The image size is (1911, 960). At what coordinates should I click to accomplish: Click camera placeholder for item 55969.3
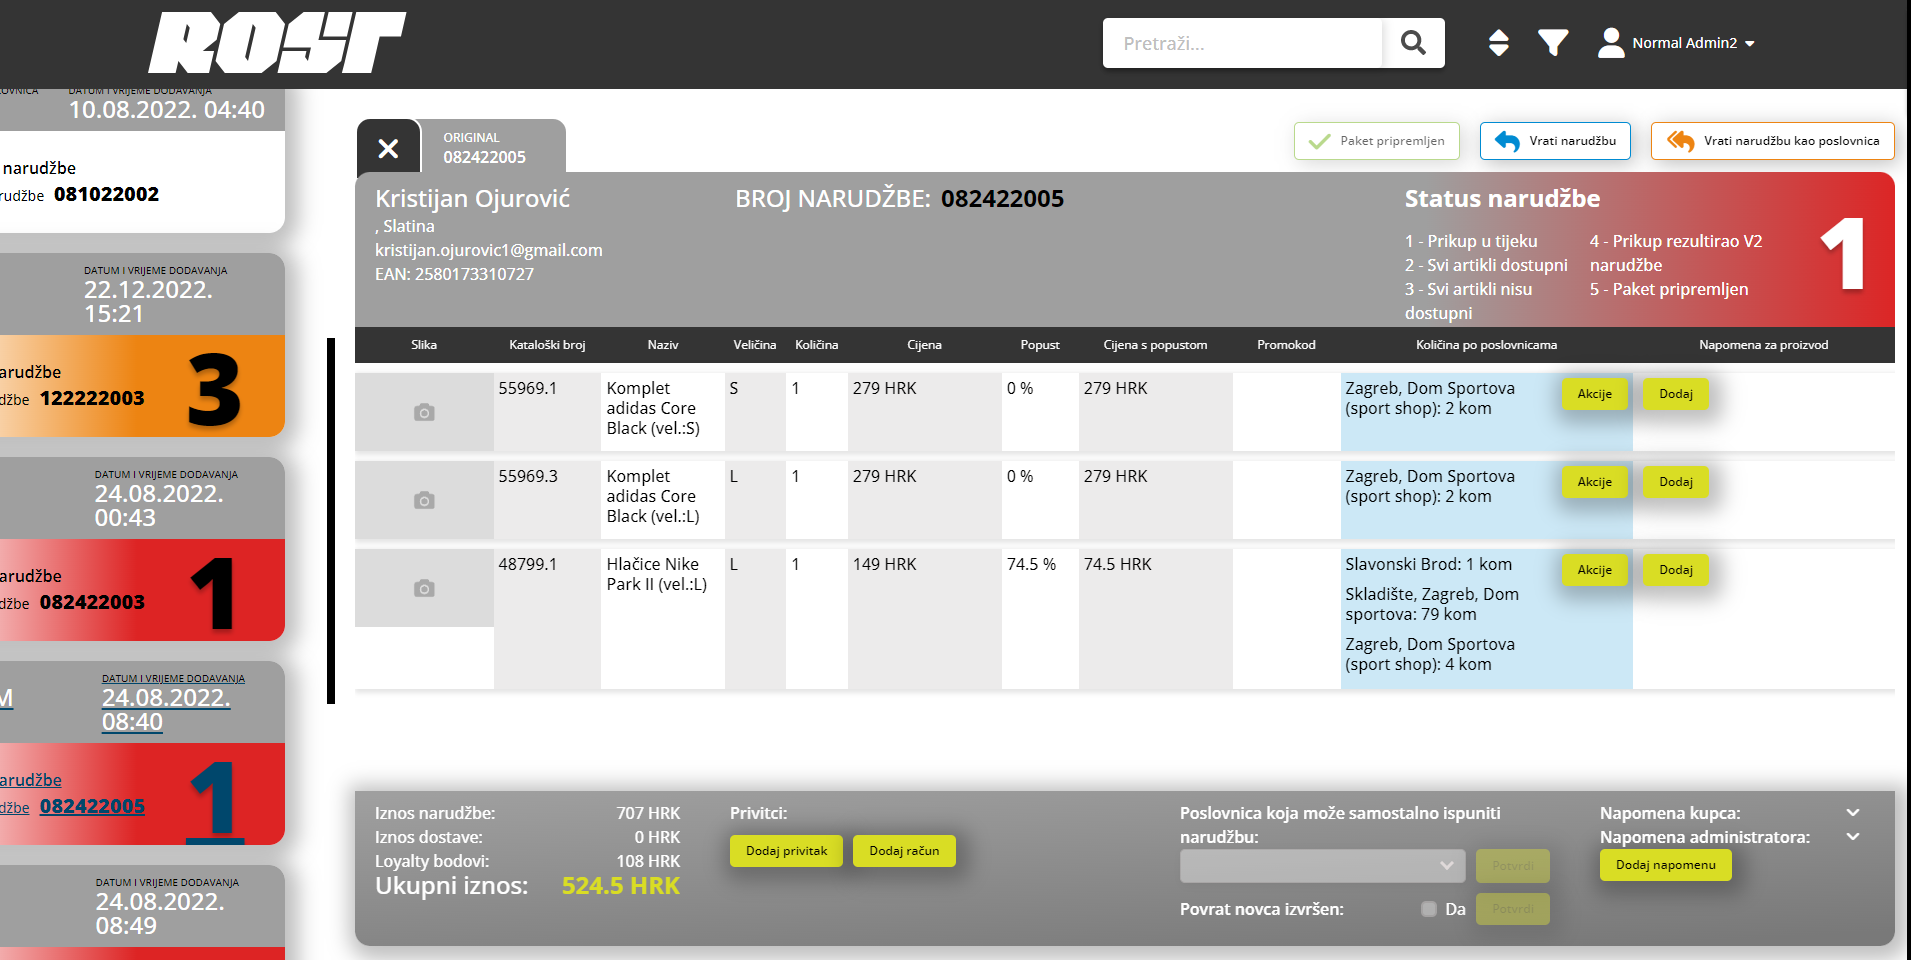(424, 500)
